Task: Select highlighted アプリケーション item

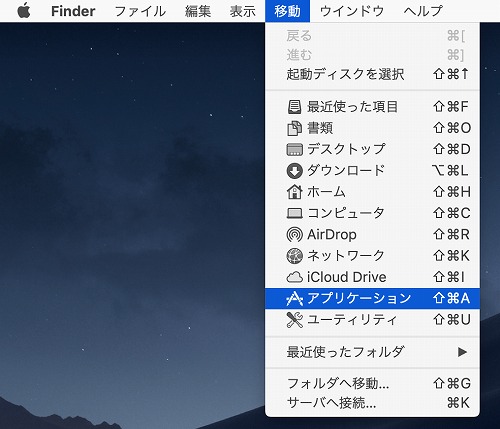Action: (x=372, y=298)
